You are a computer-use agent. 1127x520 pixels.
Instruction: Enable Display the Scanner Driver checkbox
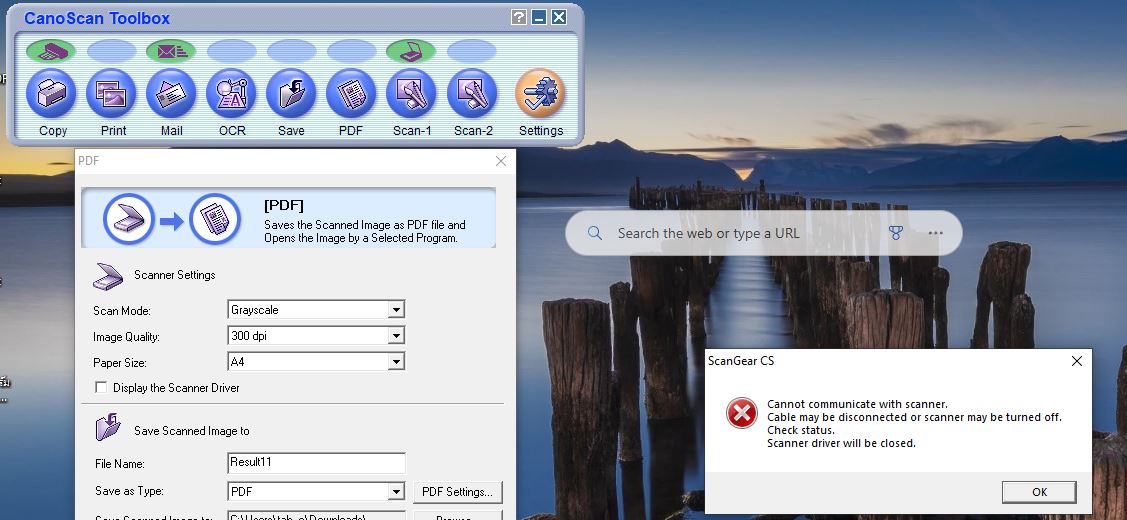(101, 388)
